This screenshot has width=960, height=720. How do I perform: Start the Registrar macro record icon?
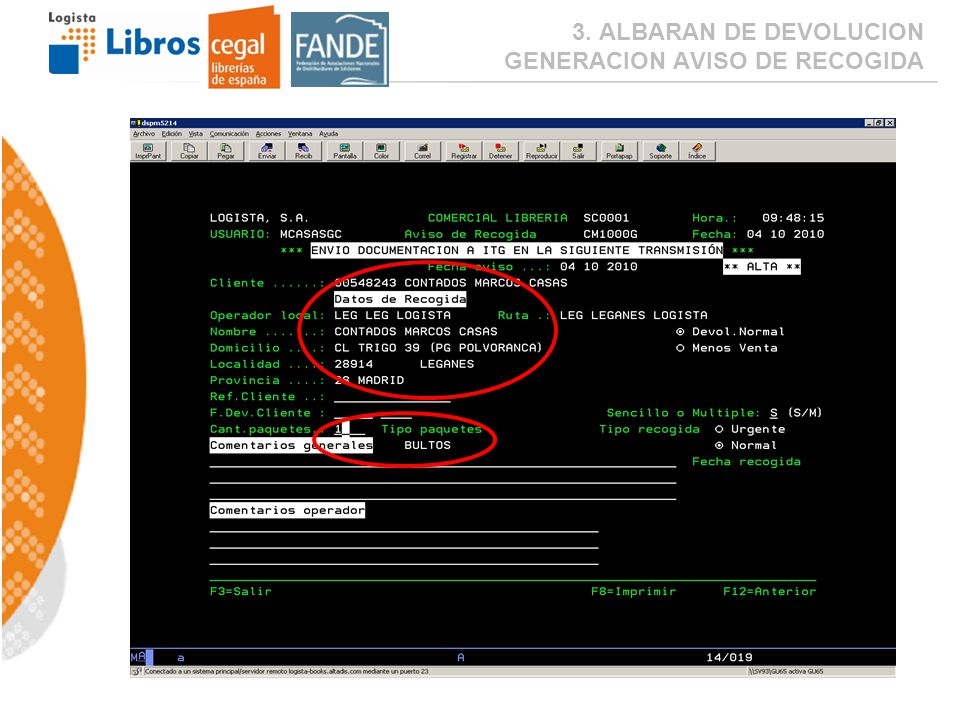tap(463, 151)
